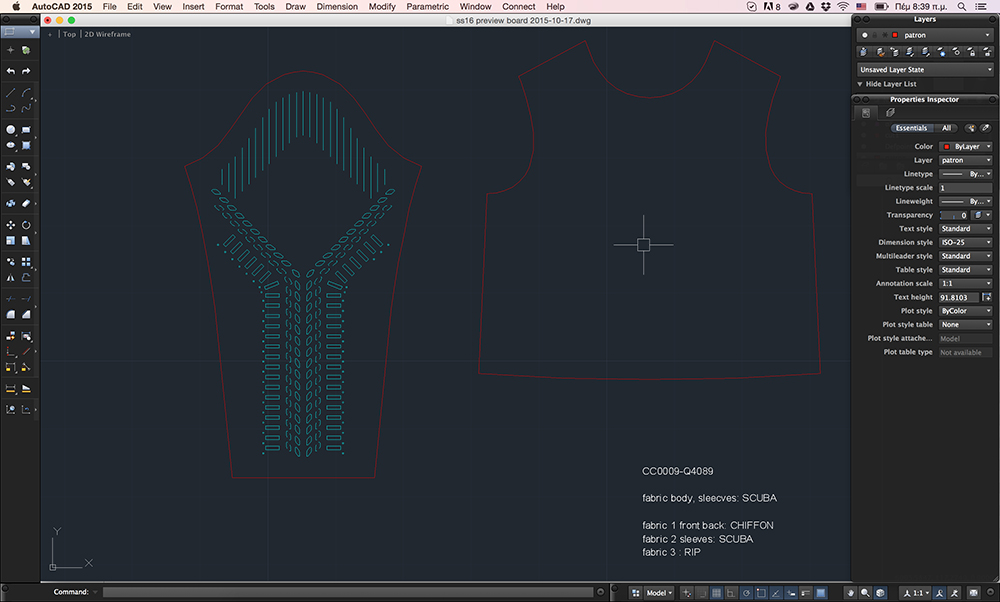Select the Move tool
Image resolution: width=1000 pixels, height=602 pixels.
pyautogui.click(x=10, y=225)
